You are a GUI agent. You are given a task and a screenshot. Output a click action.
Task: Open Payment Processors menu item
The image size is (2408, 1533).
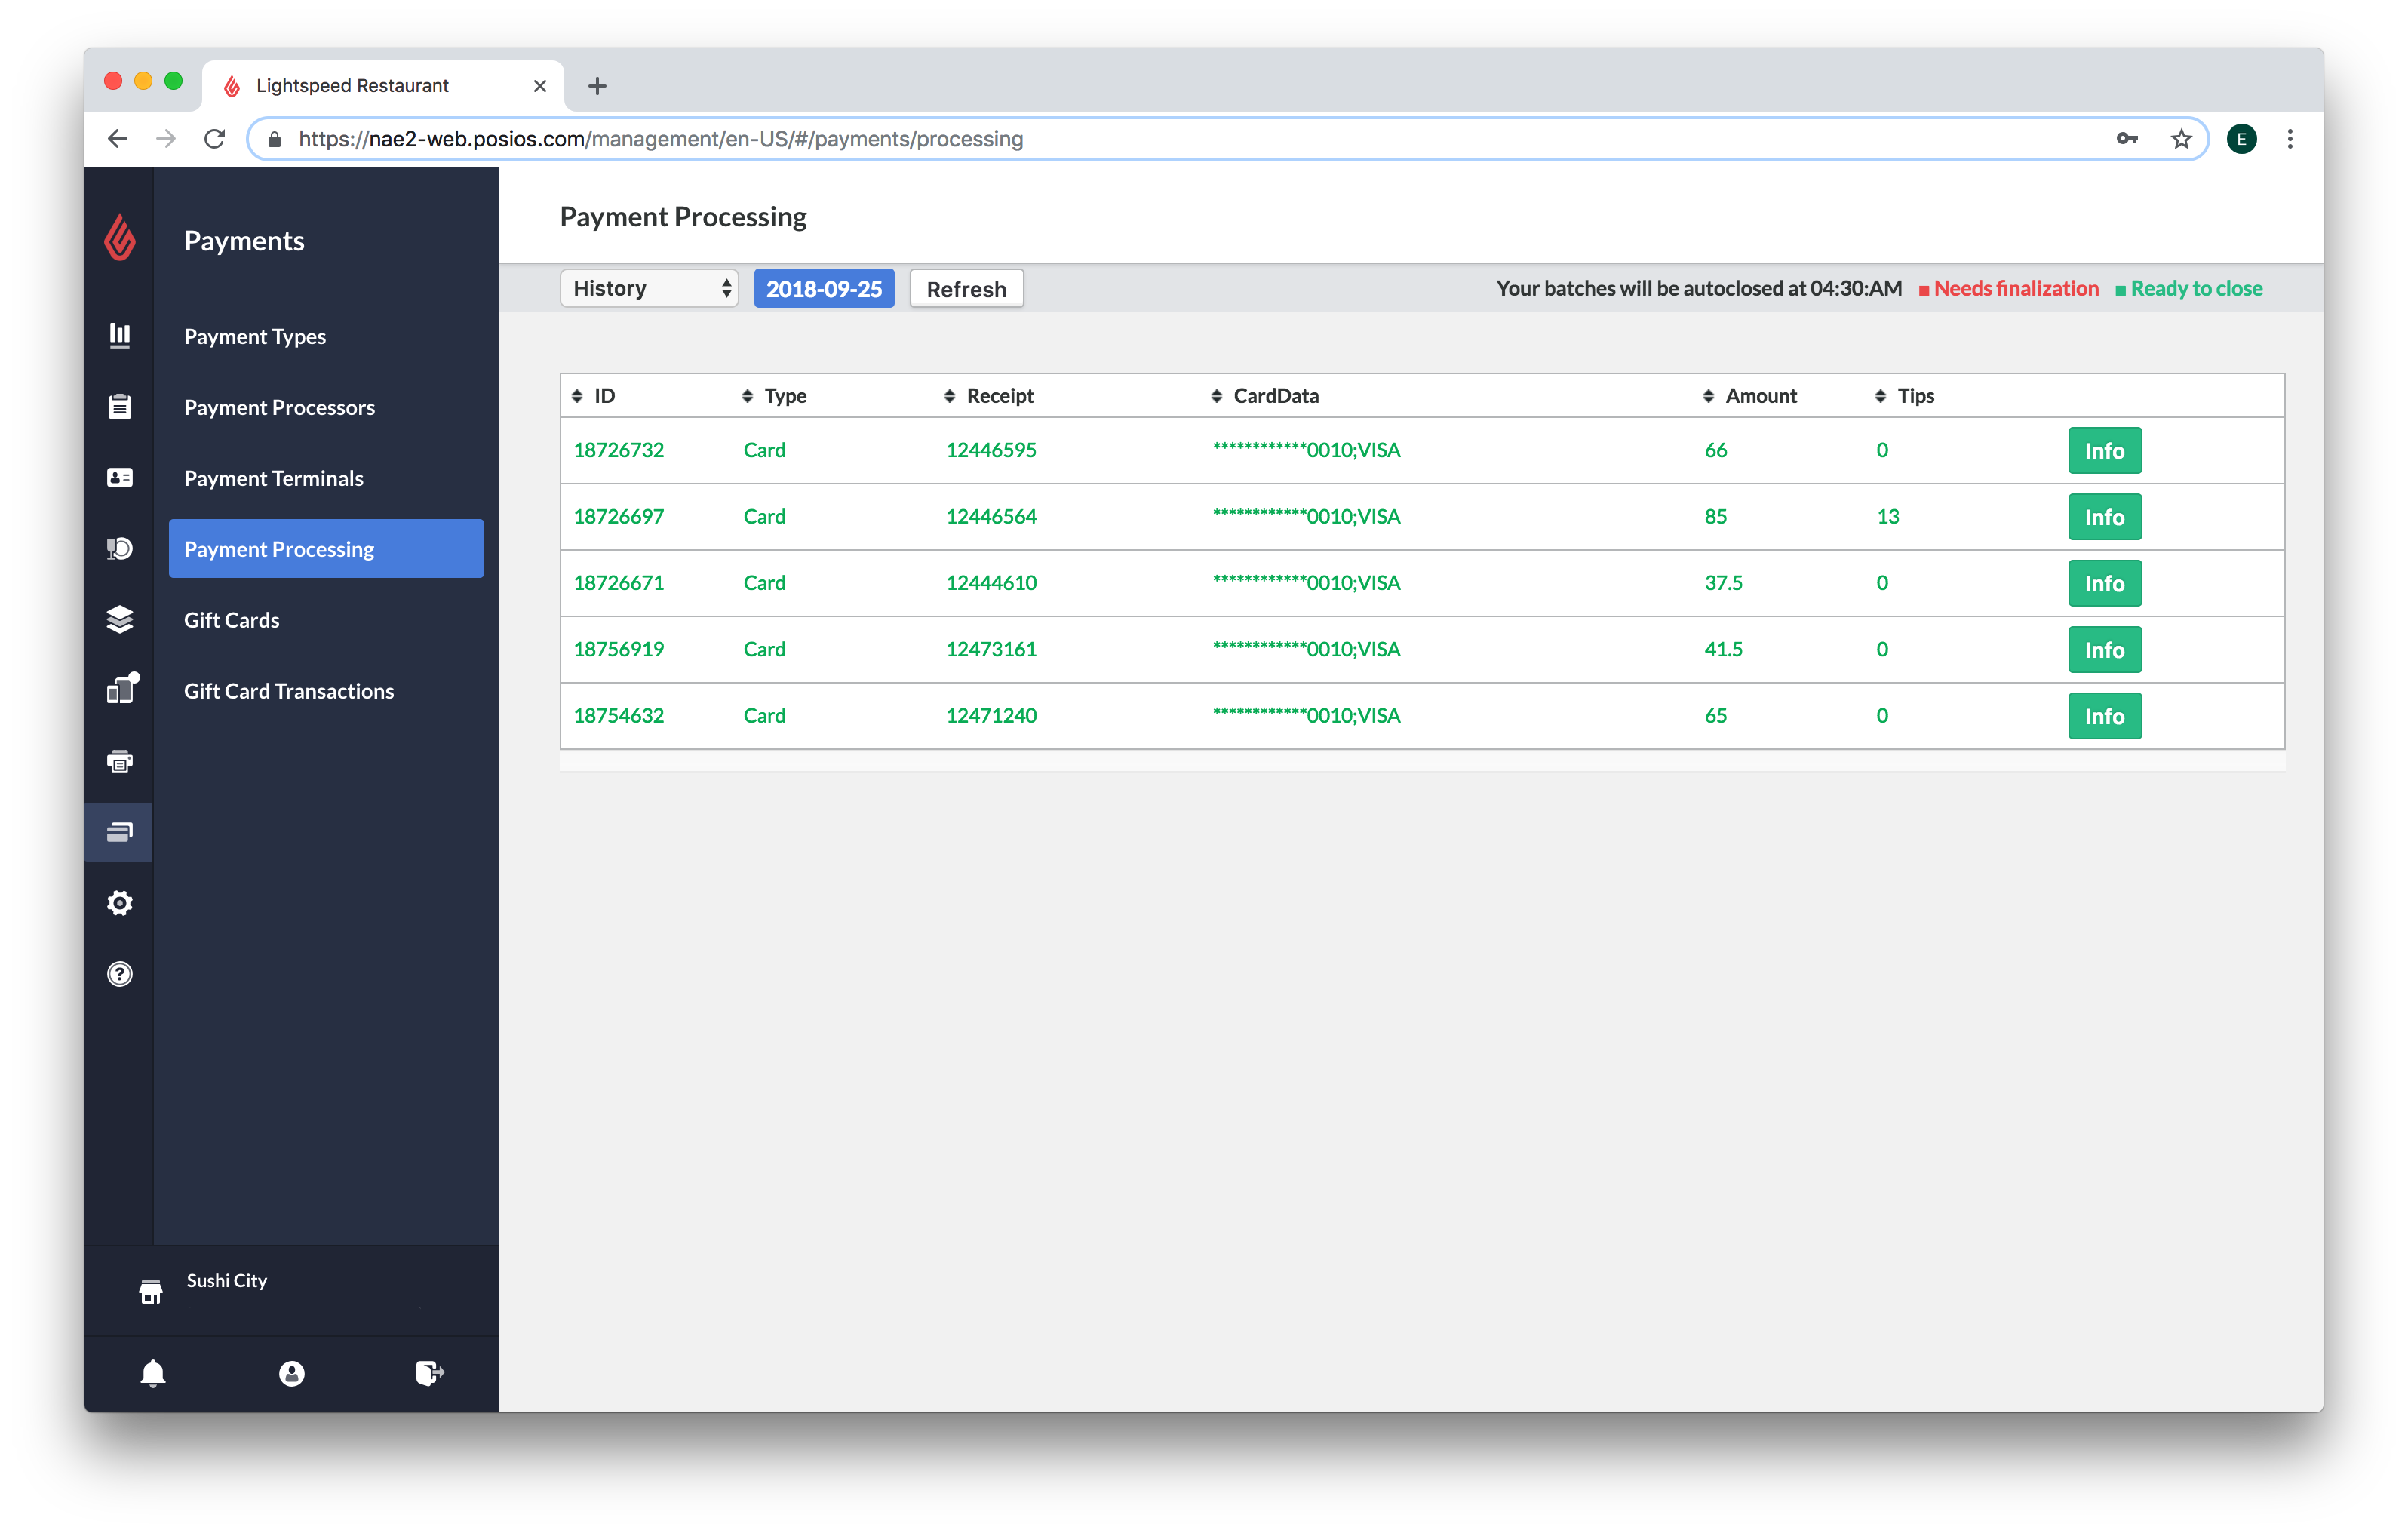[279, 407]
